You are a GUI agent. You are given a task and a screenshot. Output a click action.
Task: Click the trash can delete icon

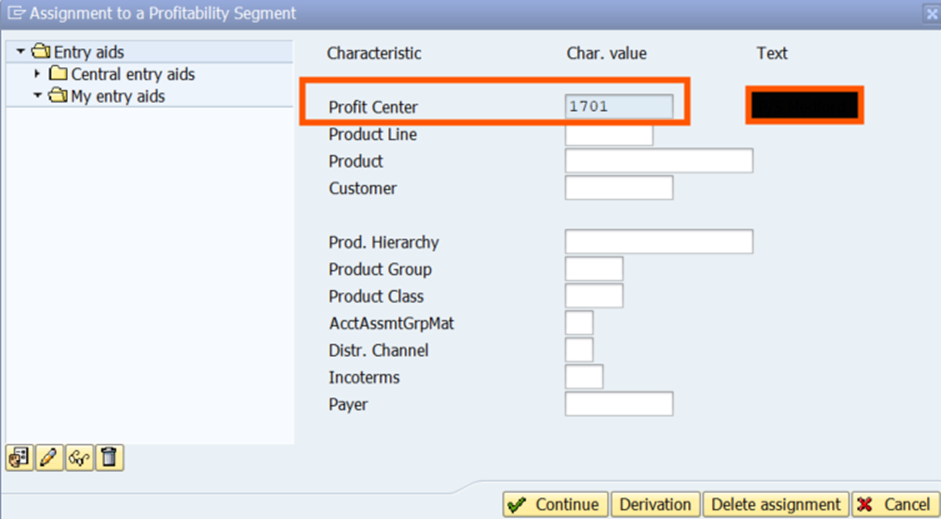click(x=110, y=458)
